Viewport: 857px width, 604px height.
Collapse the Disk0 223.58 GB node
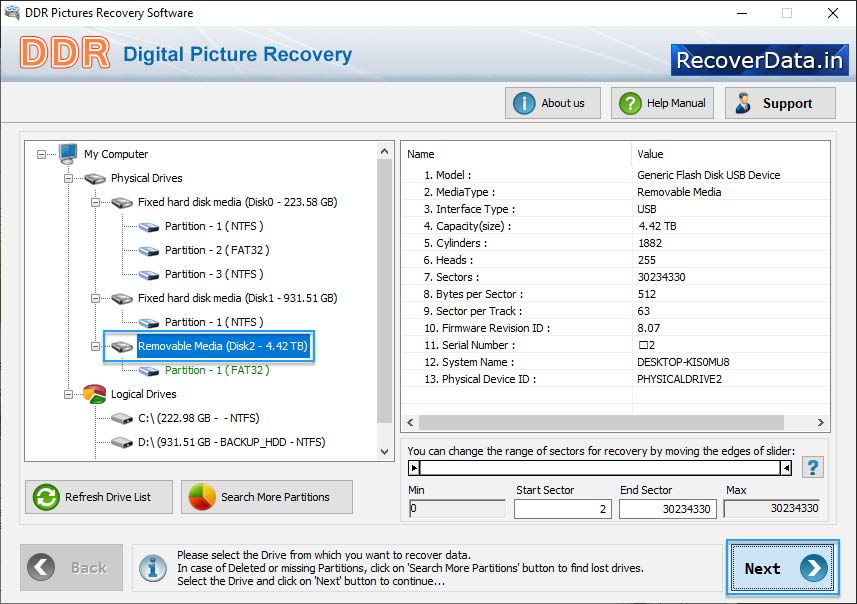(95, 202)
